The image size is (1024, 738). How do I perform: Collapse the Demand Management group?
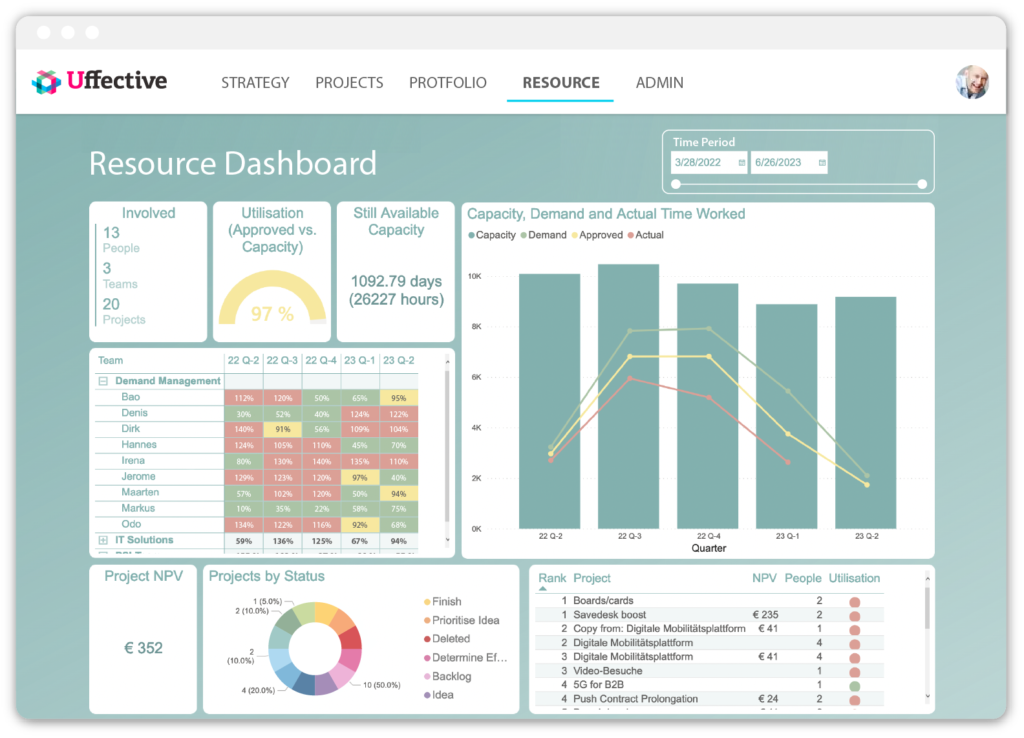tap(105, 381)
